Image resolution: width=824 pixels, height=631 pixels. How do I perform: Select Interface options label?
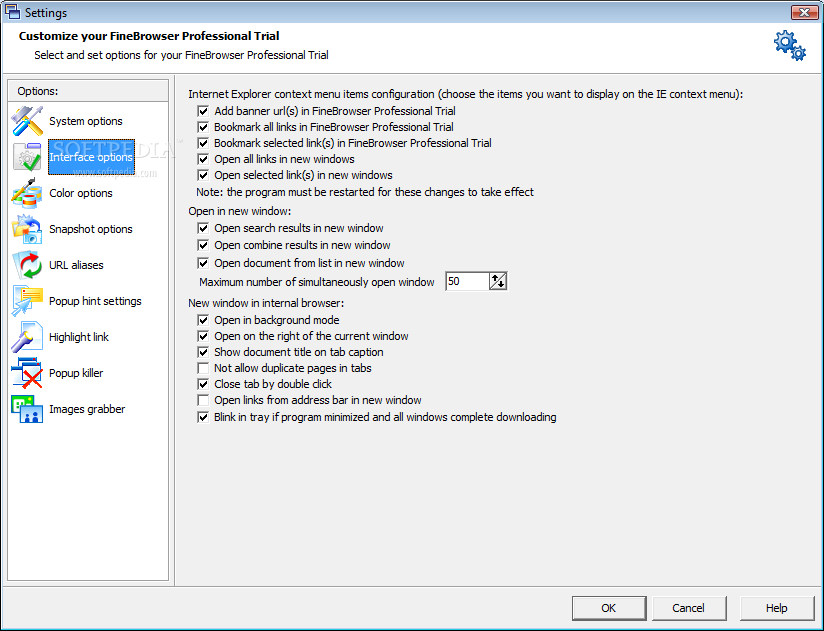coord(91,157)
